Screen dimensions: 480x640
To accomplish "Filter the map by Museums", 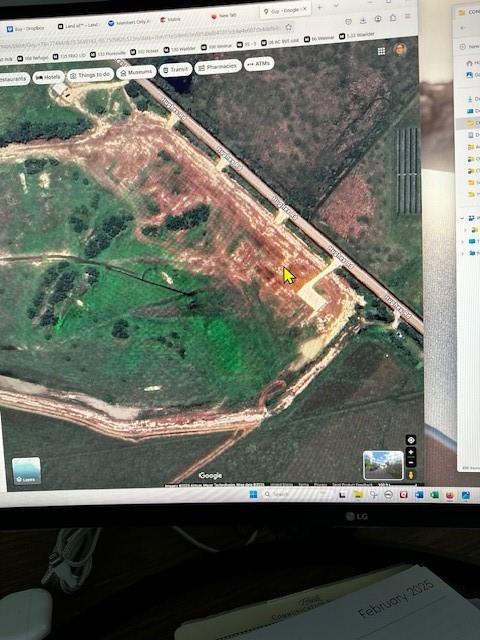I will 136,72.
